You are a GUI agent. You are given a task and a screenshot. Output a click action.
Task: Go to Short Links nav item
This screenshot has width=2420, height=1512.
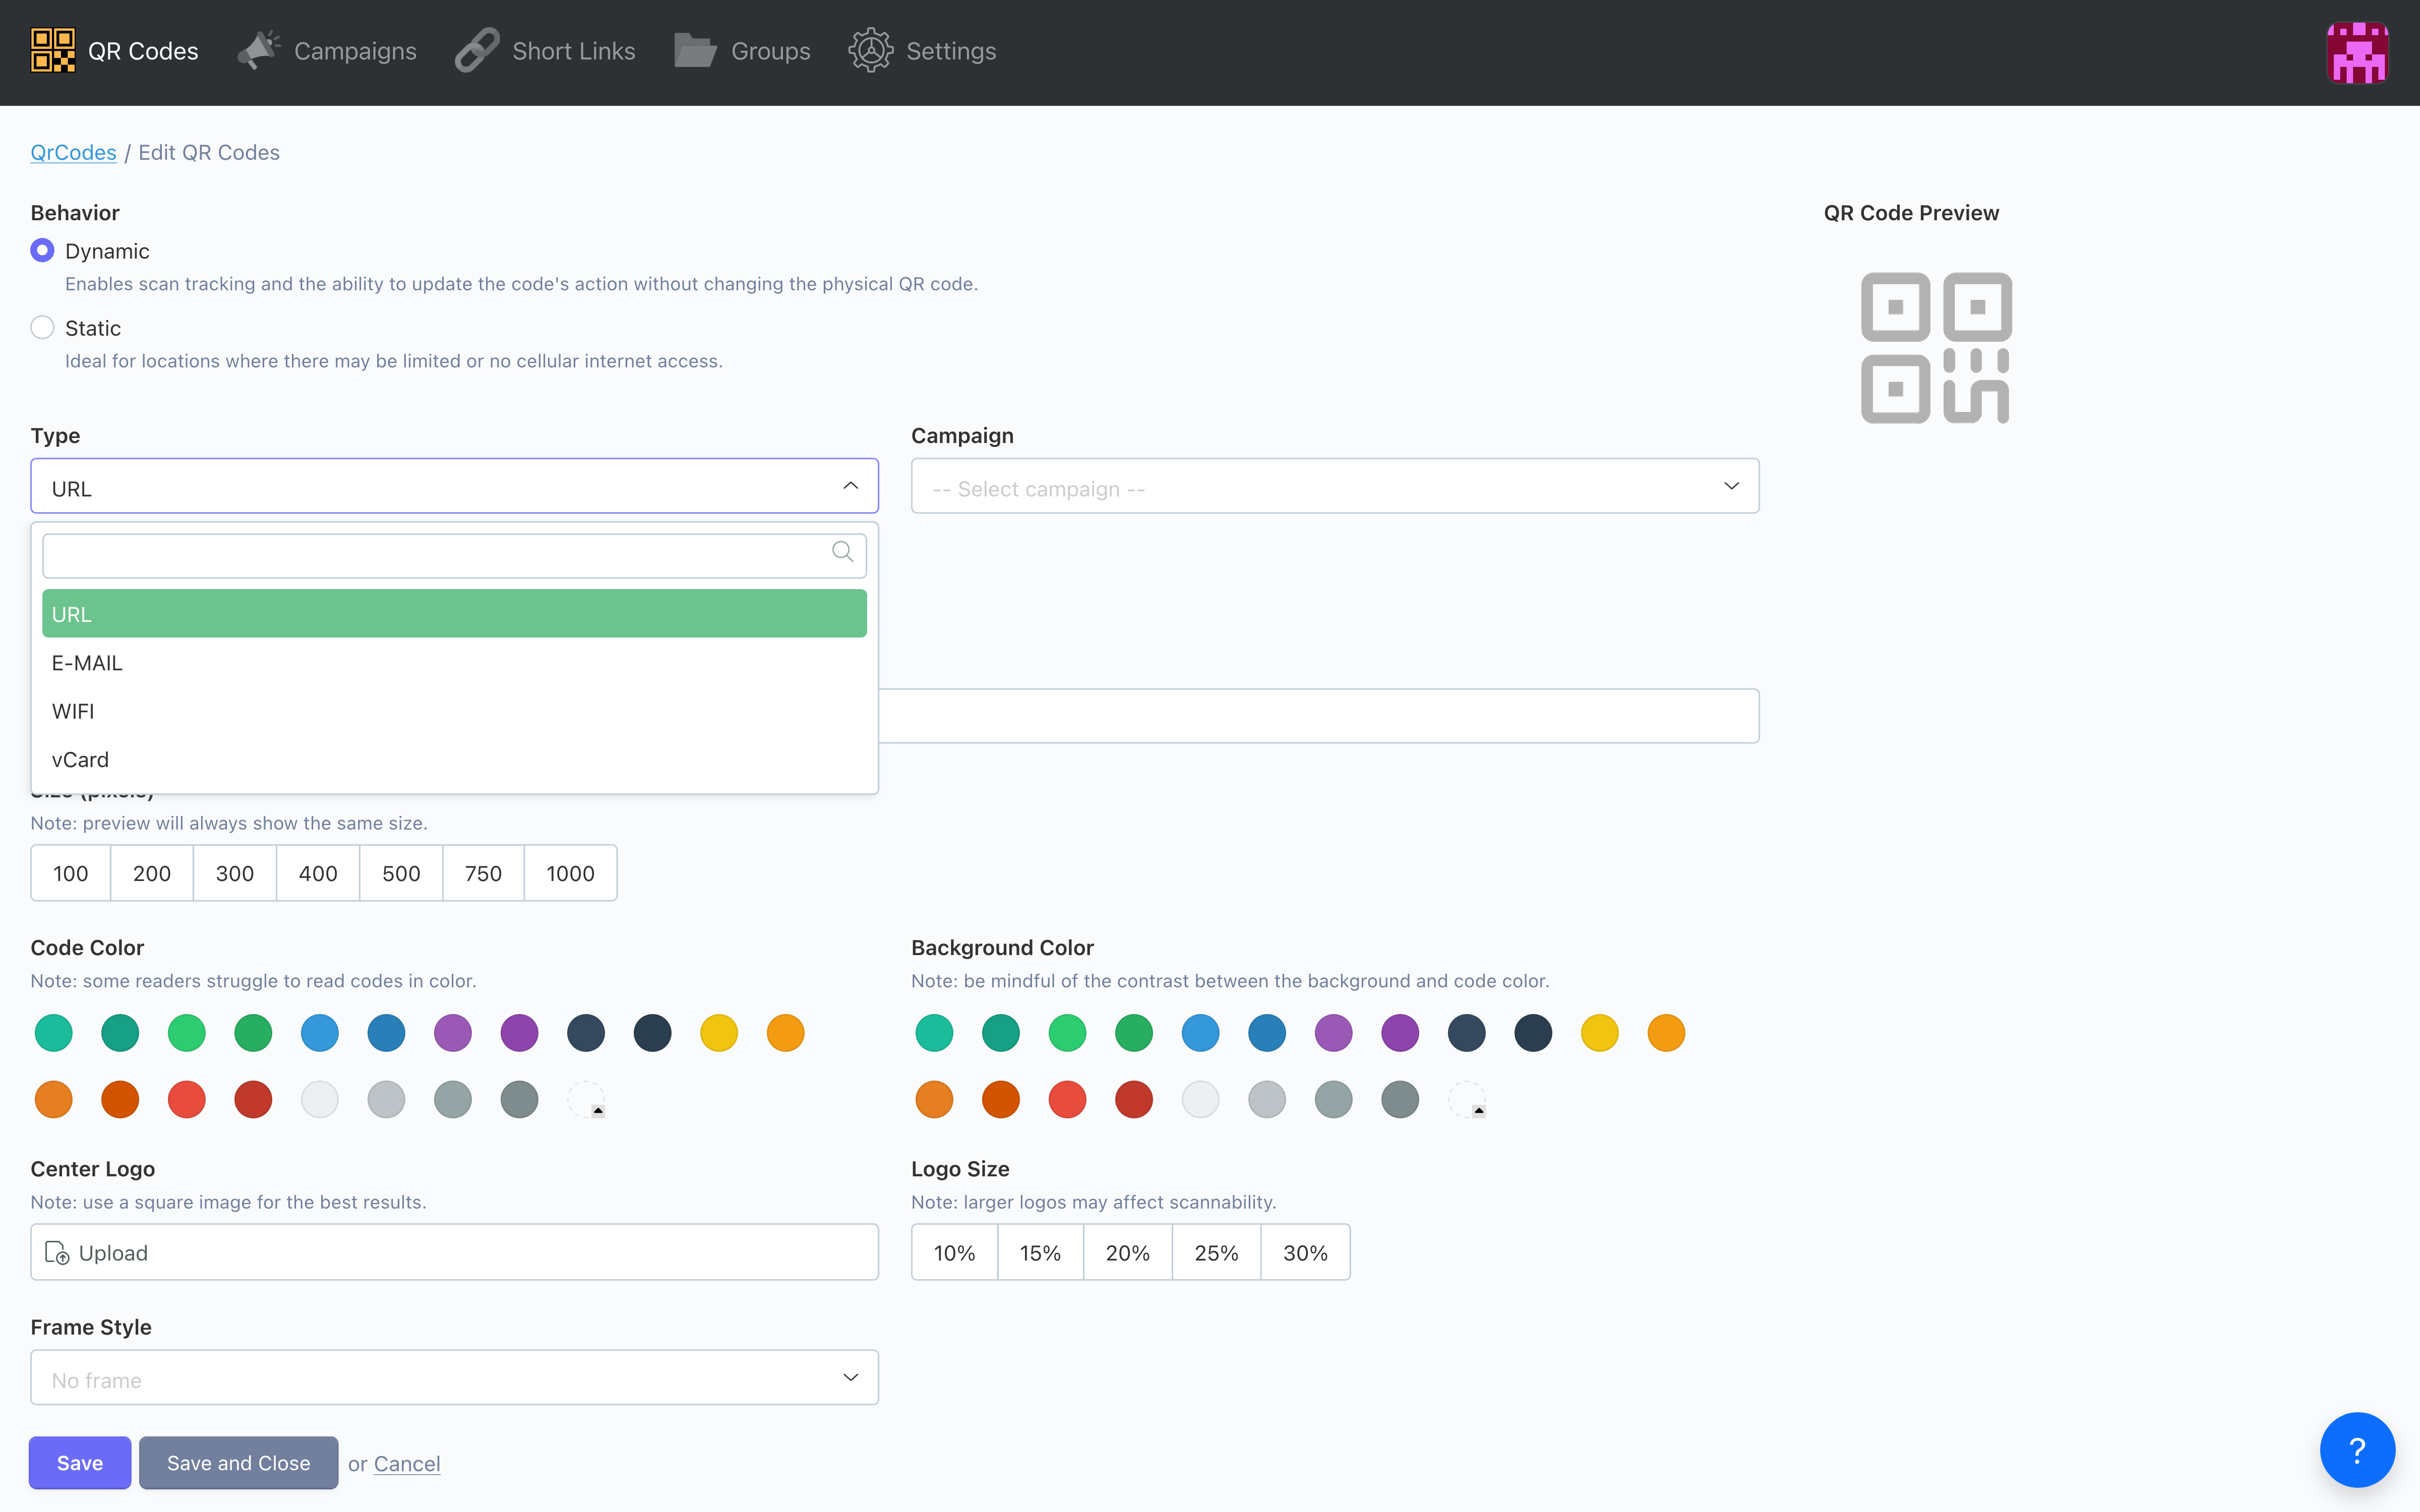[545, 50]
